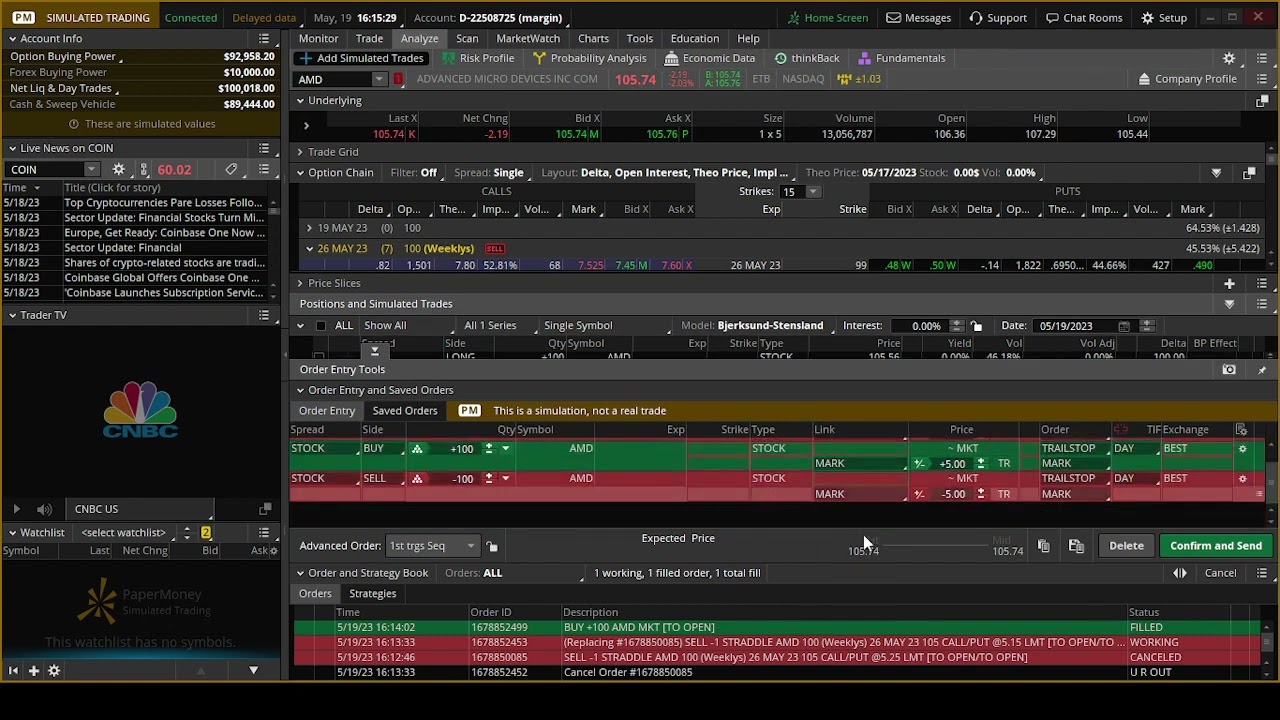Open Saved Orders tab

(405, 411)
